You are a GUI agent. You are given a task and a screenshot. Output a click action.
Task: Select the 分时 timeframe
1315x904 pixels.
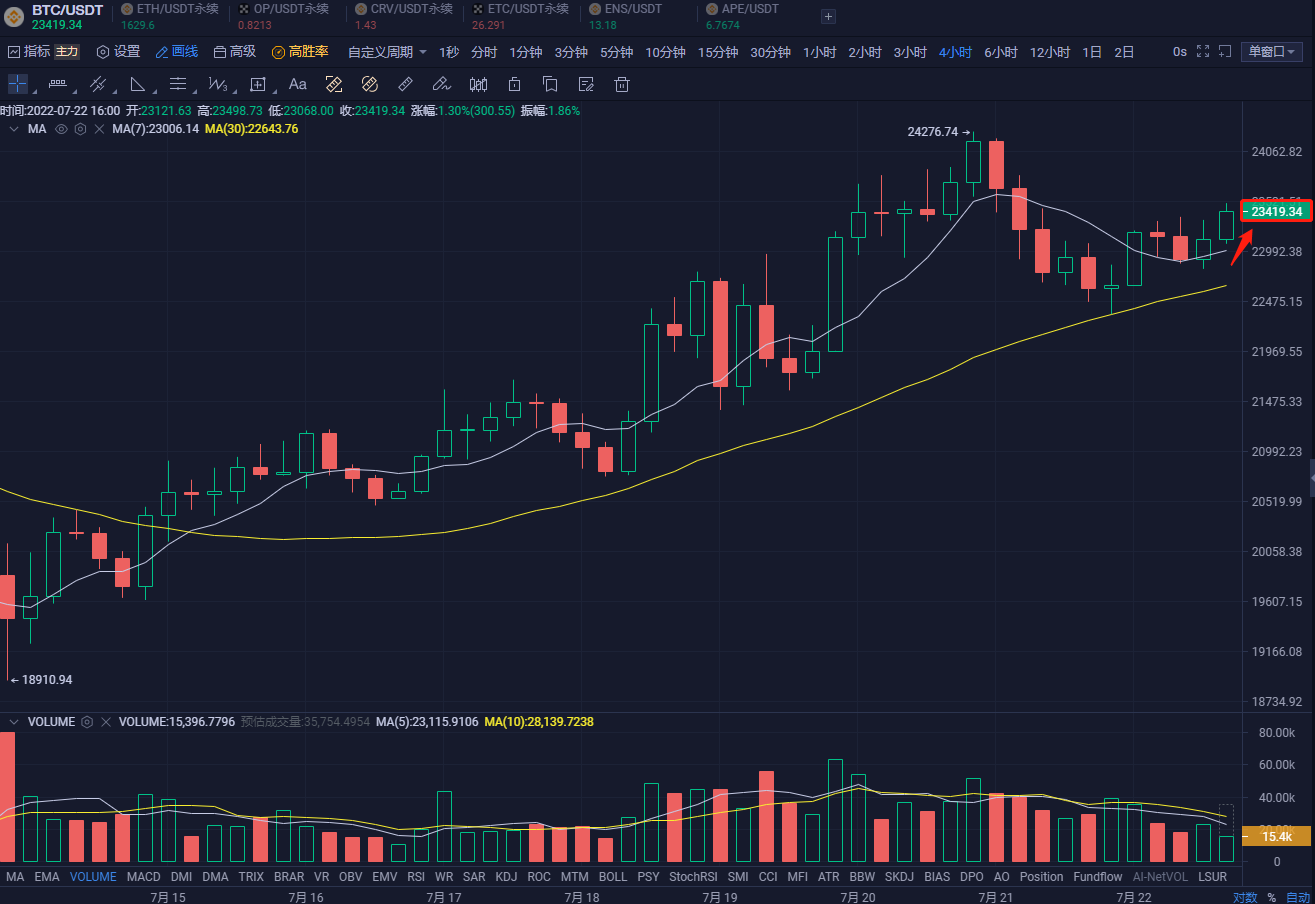pos(483,52)
